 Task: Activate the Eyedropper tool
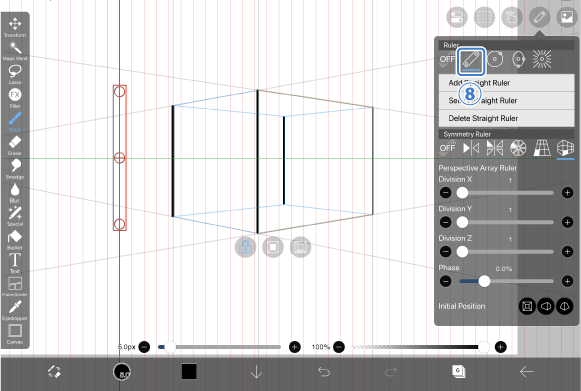15,310
